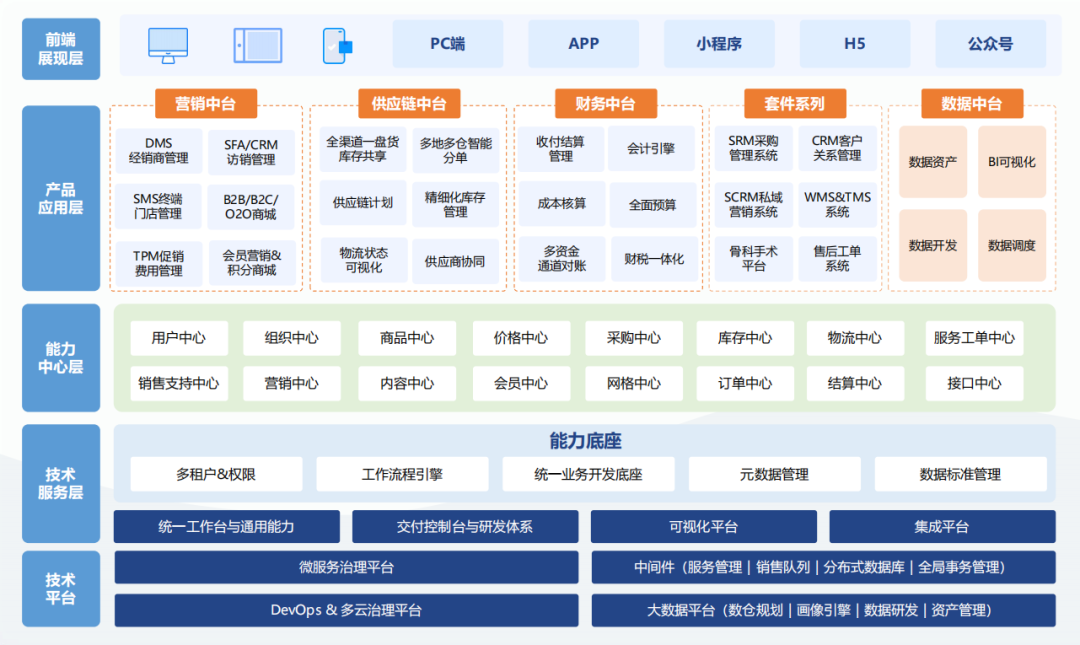Click 元数据管理 box
Screen dimensions: 1080x645
click(x=774, y=474)
